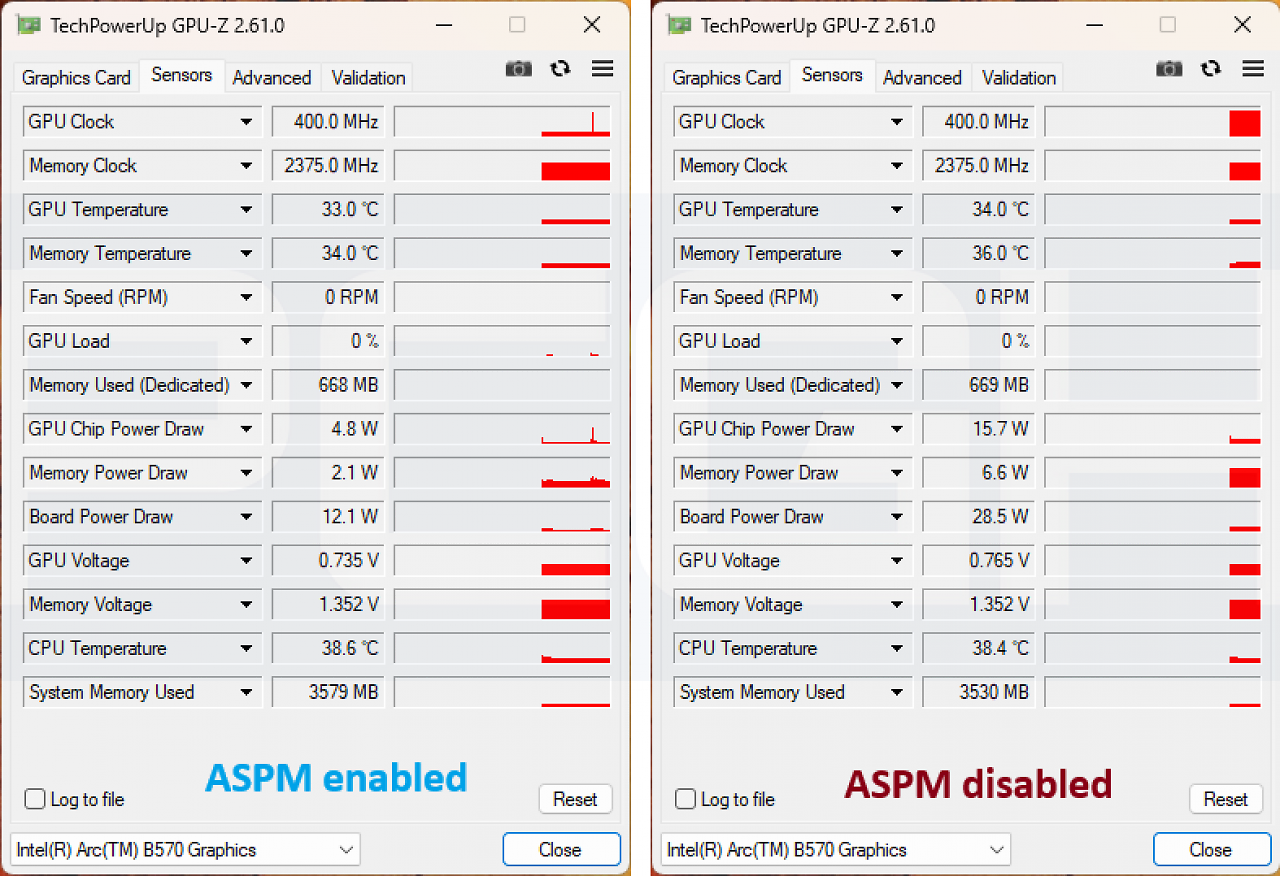
Task: Click screenshot camera icon in ASPM enabled window
Action: (x=518, y=68)
